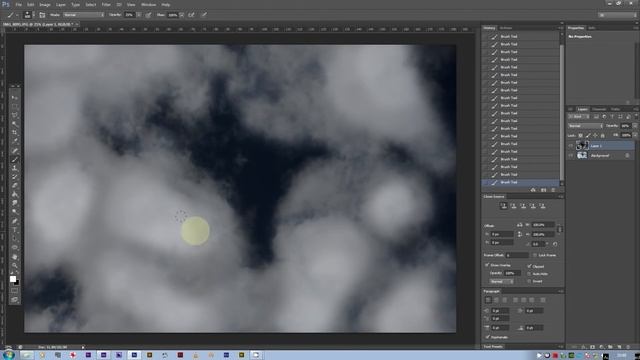Image resolution: width=640 pixels, height=360 pixels.
Task: Open the Brush panel toggle in options bar
Action: click(x=42, y=15)
